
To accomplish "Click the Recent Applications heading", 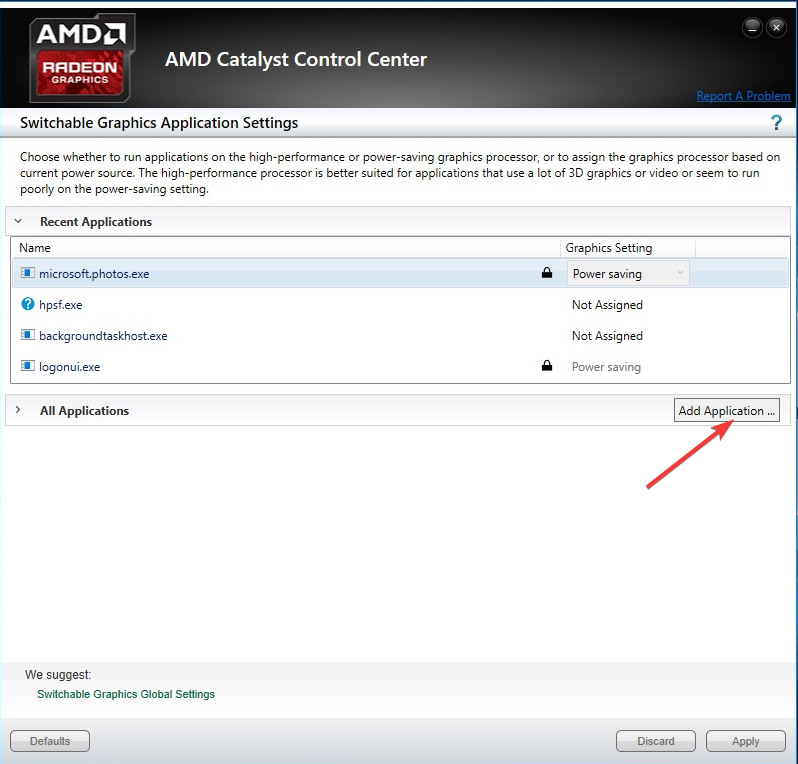I will 96,222.
